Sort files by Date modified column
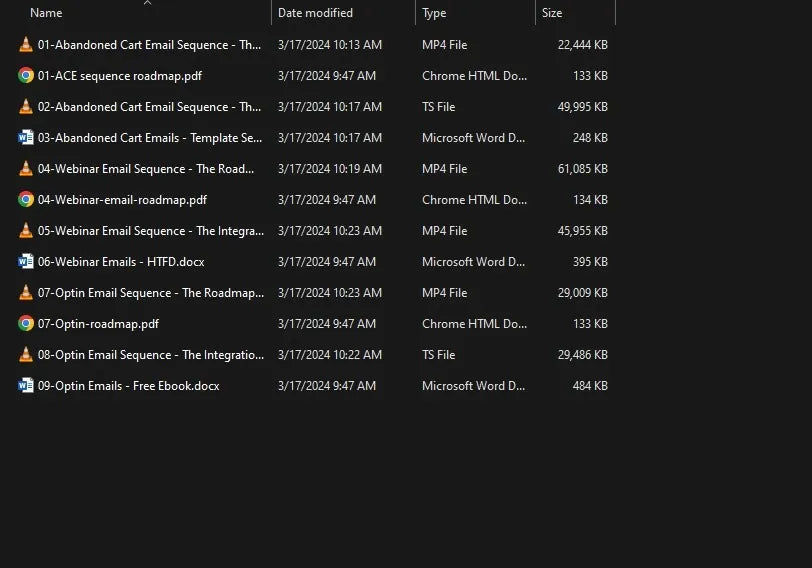Viewport: 812px width, 568px height. 315,13
